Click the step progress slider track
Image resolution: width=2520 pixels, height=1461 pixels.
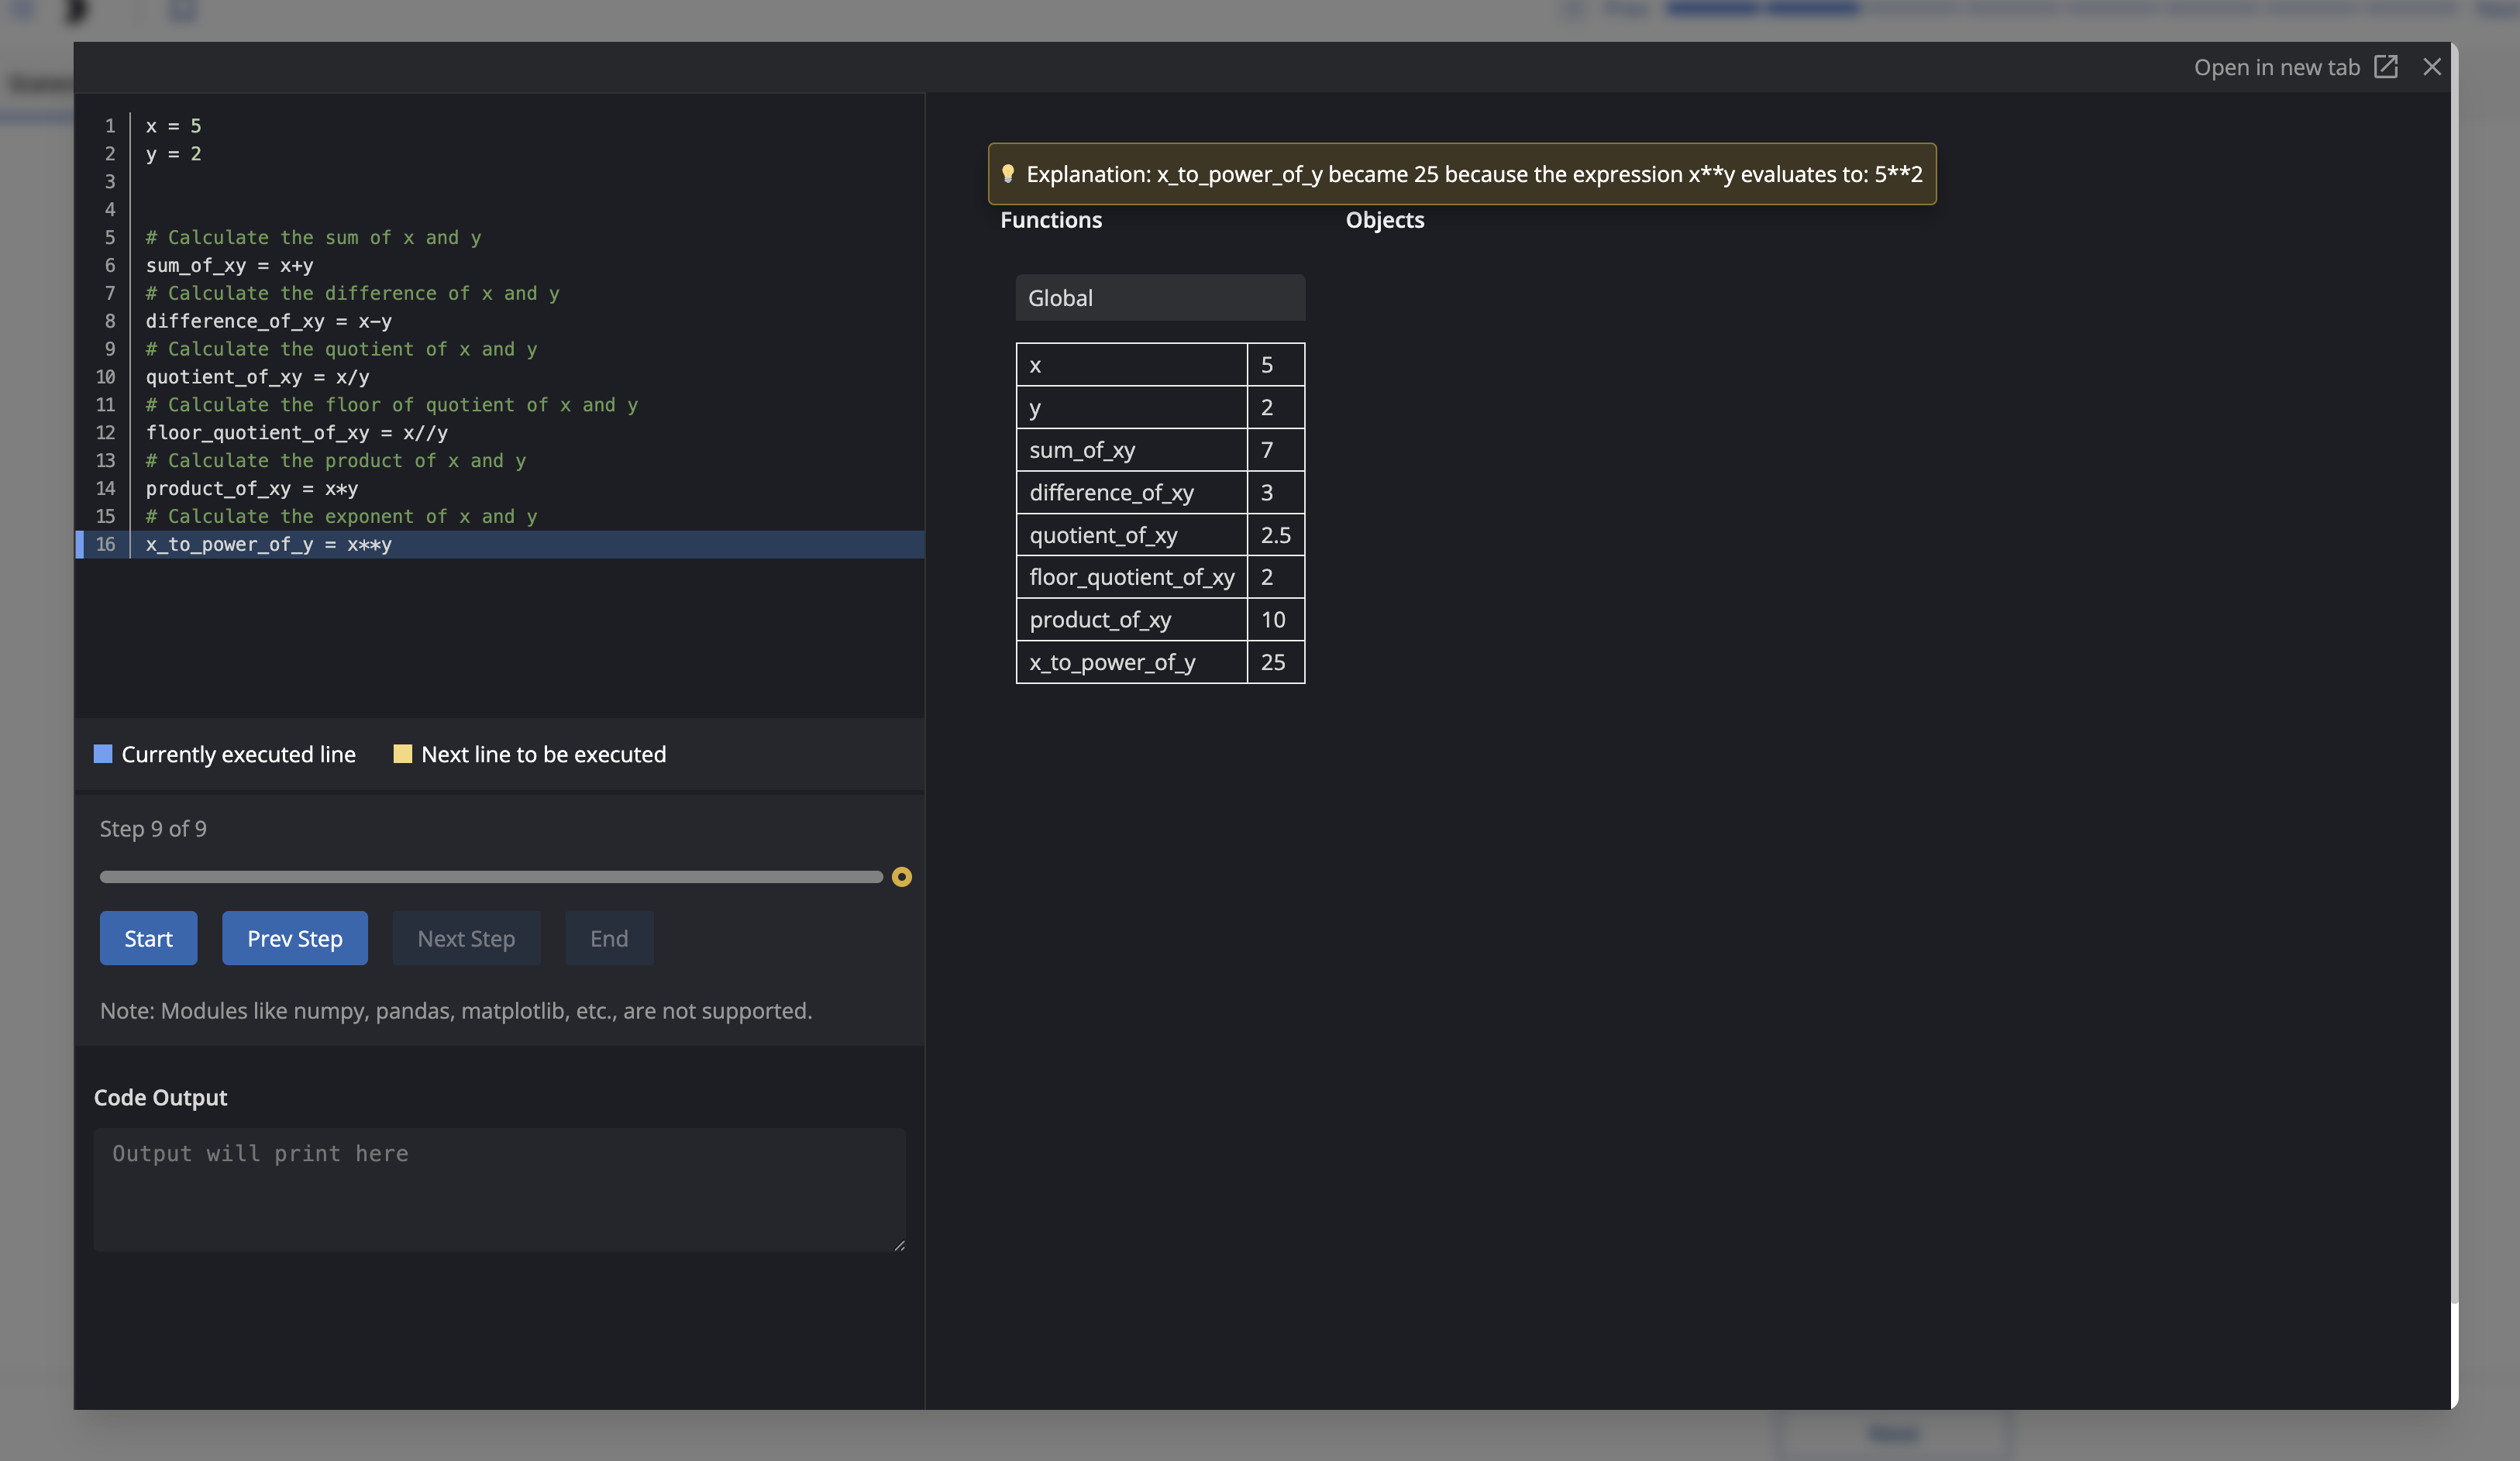click(x=490, y=877)
